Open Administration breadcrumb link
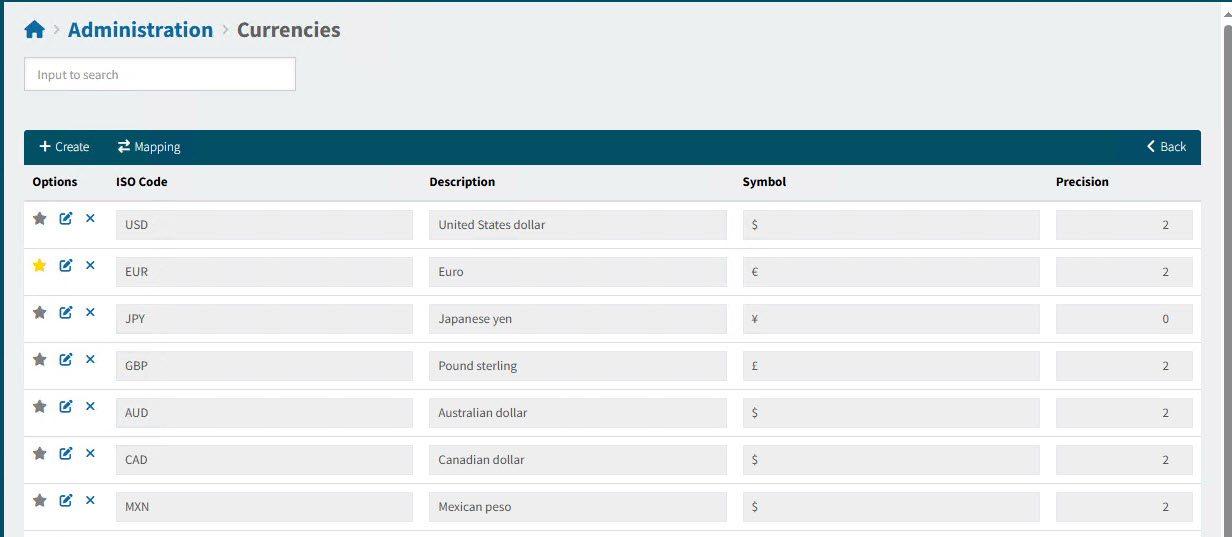 tap(140, 30)
